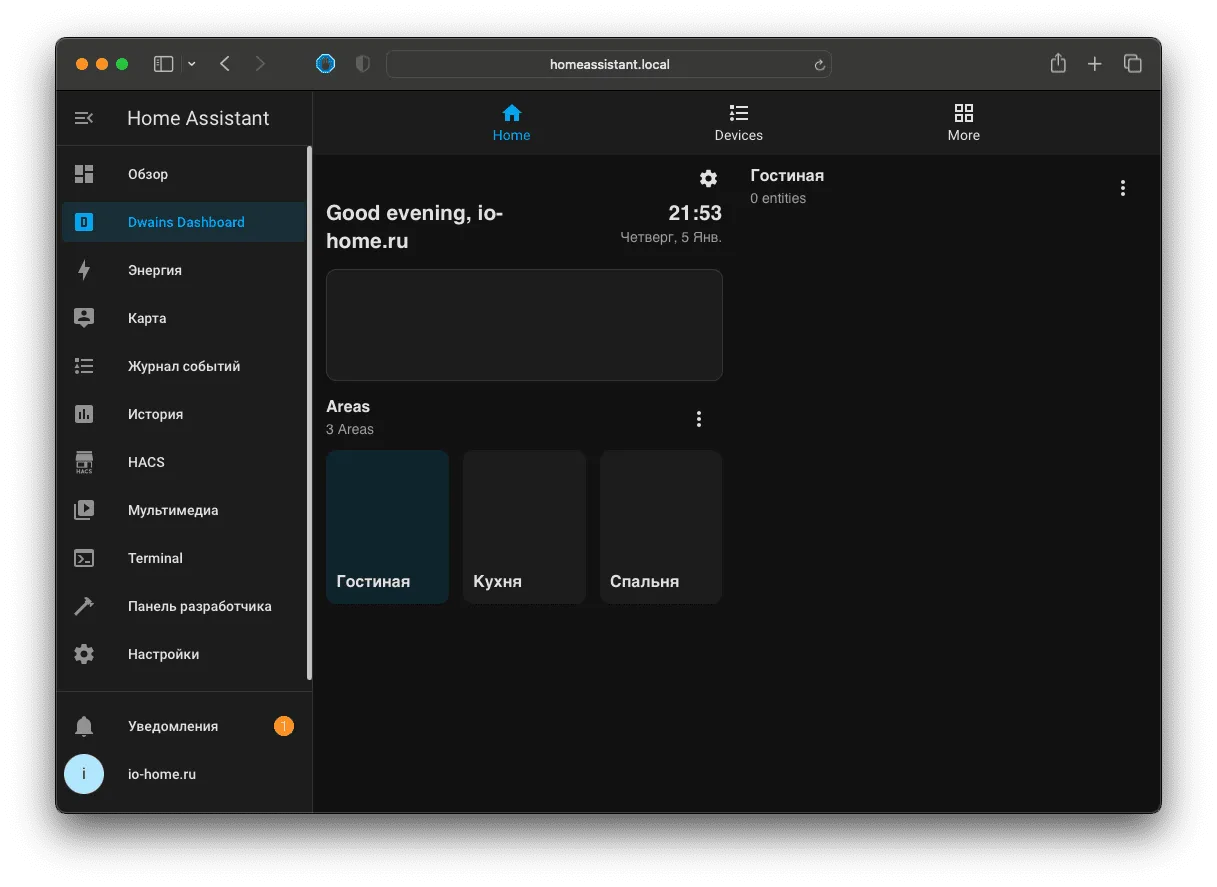Screen dimensions: 1217x887
Task: Switch to the Devices tab
Action: pyautogui.click(x=739, y=123)
